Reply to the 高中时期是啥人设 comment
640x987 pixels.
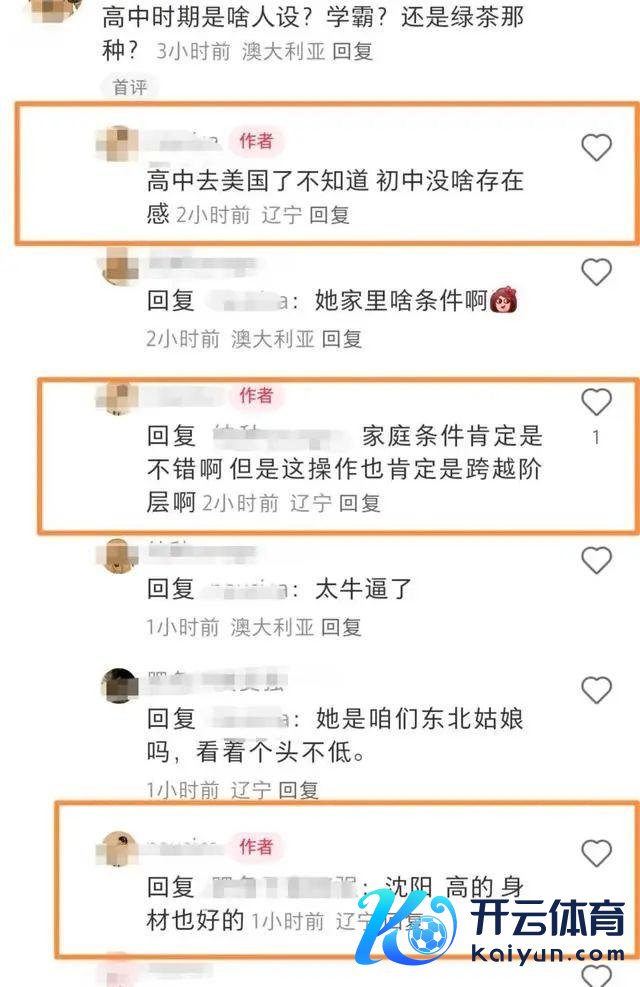click(352, 52)
